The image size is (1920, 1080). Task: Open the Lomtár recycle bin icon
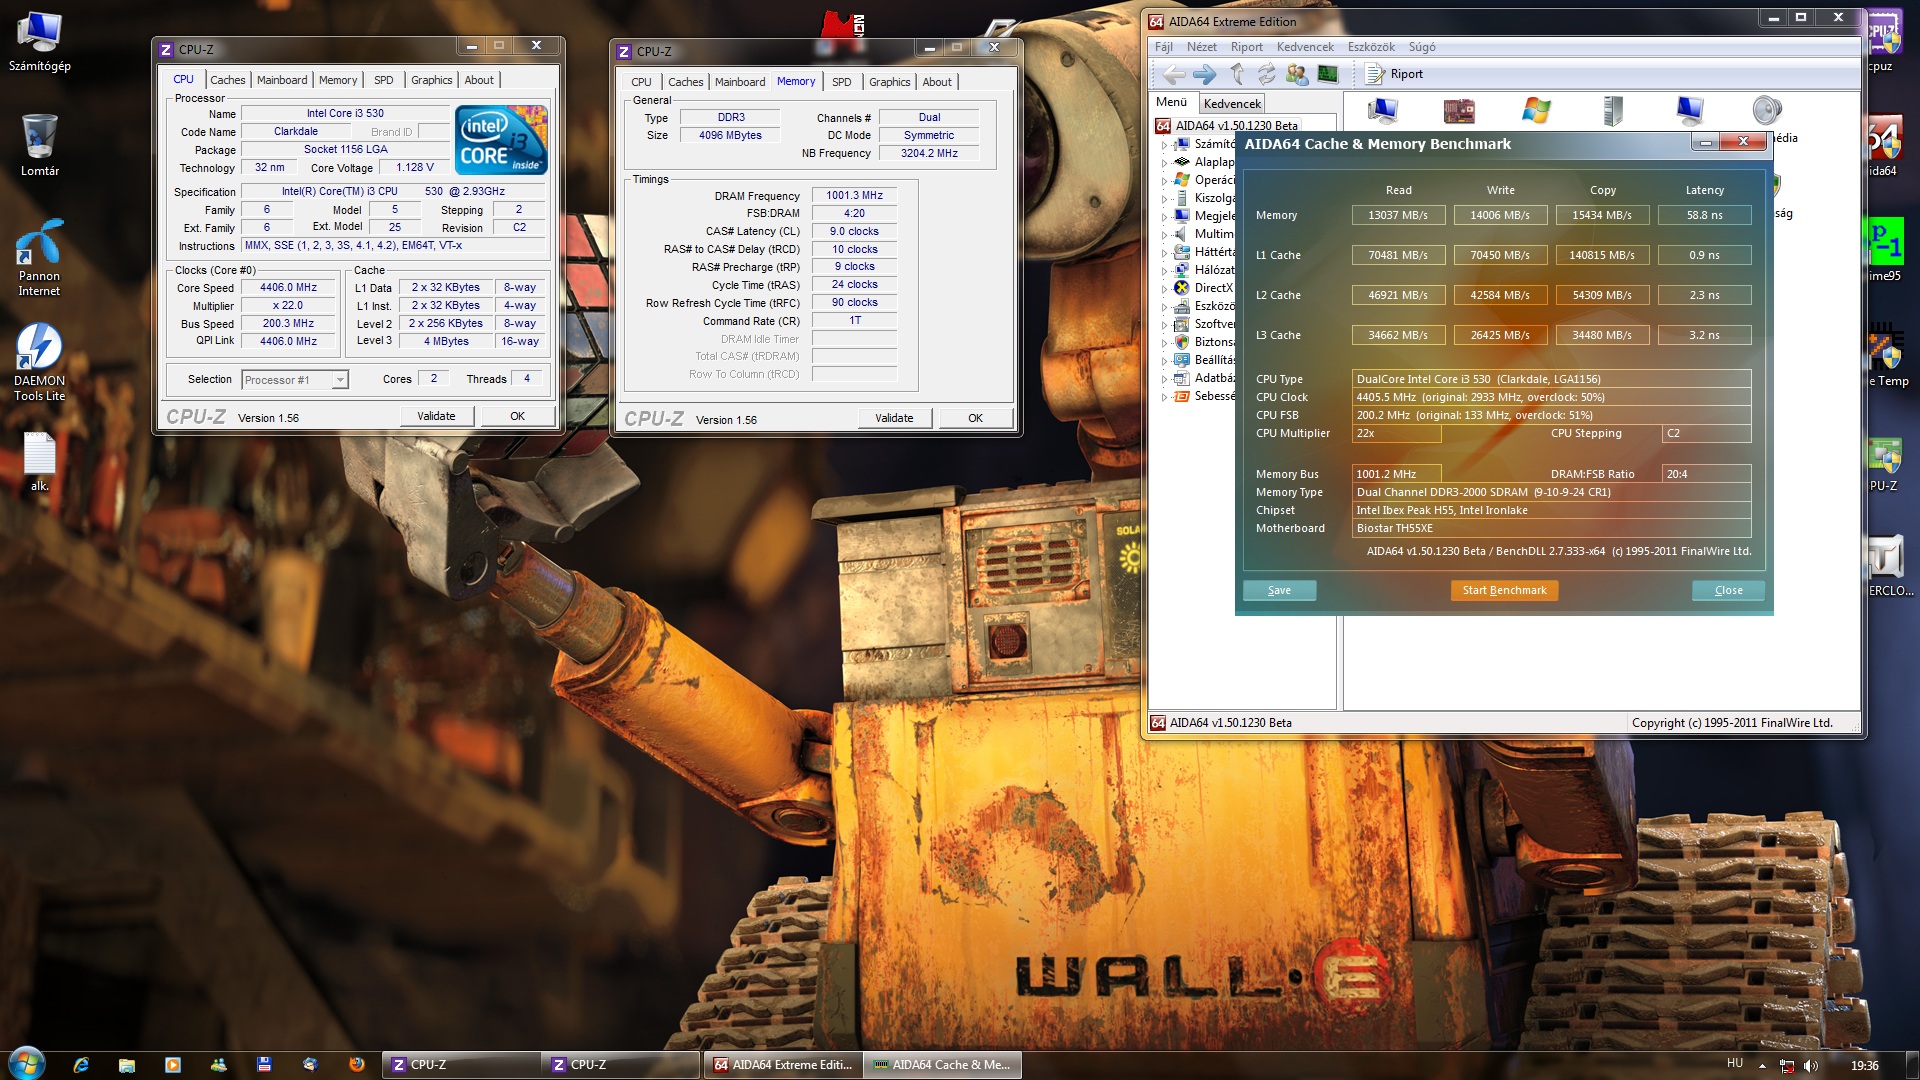pyautogui.click(x=40, y=145)
